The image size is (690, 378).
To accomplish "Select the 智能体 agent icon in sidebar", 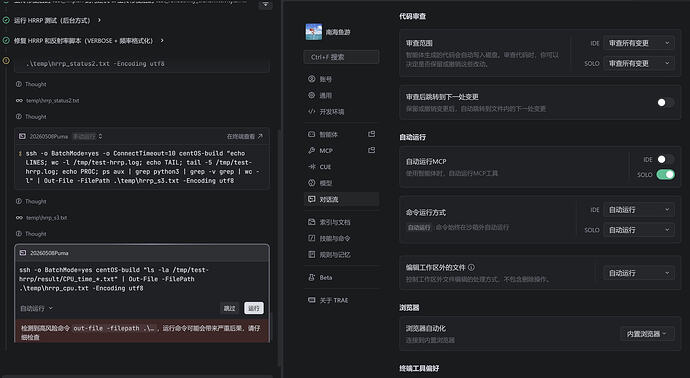I will click(312, 134).
